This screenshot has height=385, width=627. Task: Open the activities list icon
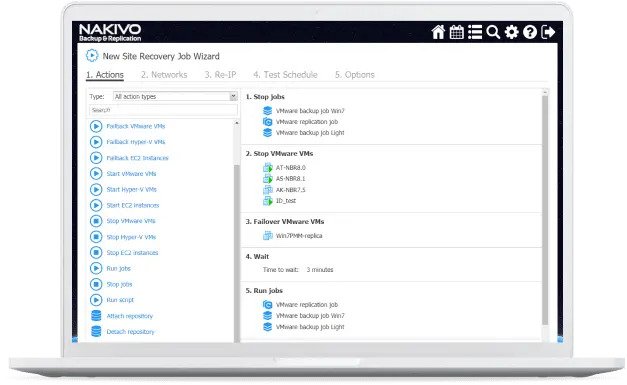pyautogui.click(x=475, y=32)
